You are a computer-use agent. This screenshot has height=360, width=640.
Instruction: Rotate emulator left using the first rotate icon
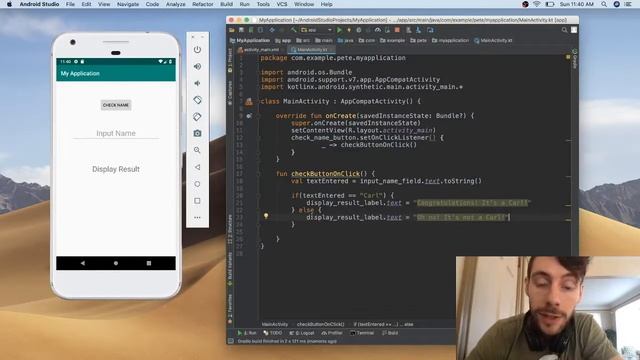point(198,100)
